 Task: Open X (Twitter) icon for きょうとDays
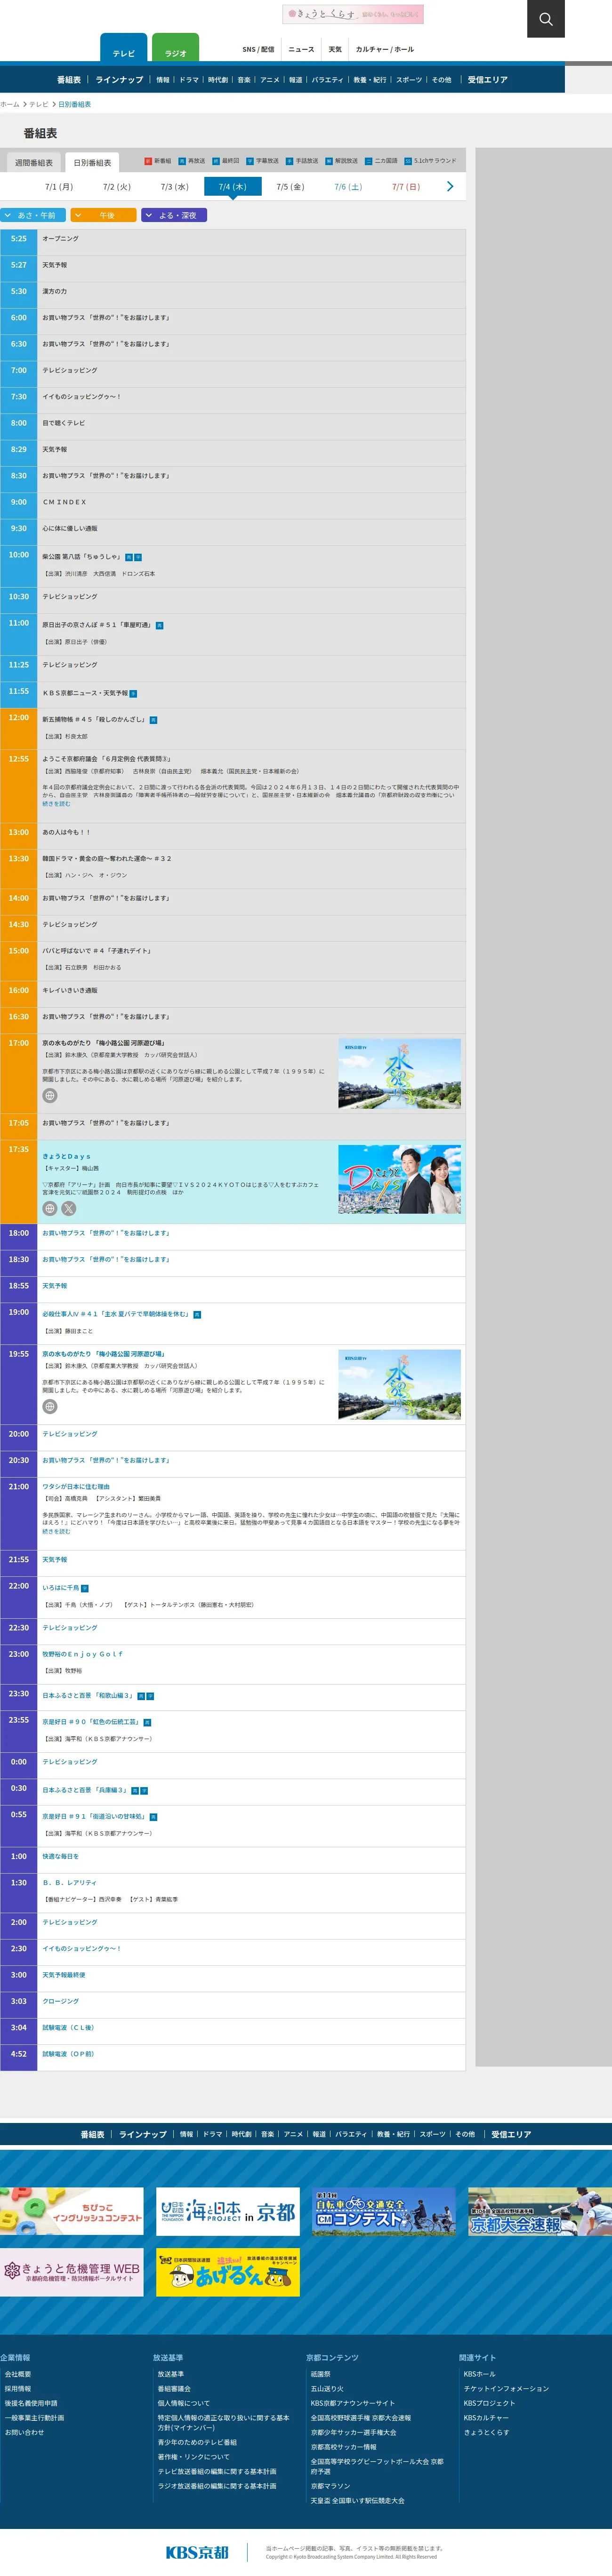tap(69, 1208)
